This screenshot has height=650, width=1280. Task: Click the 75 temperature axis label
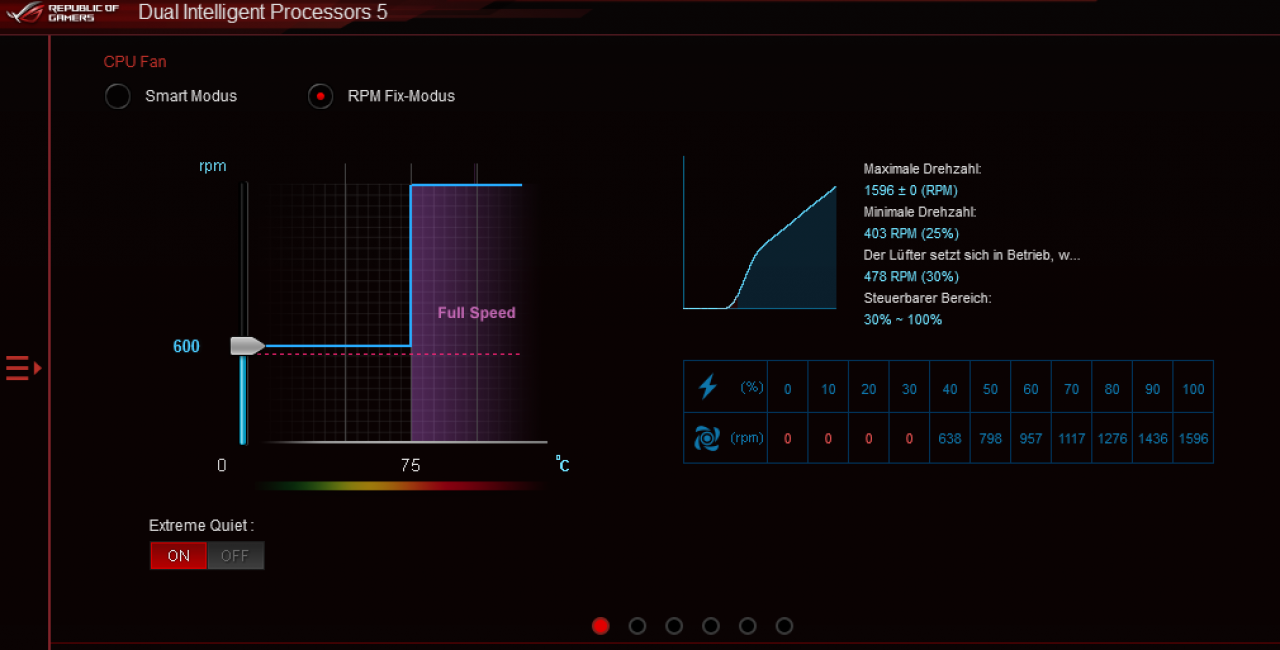point(410,465)
